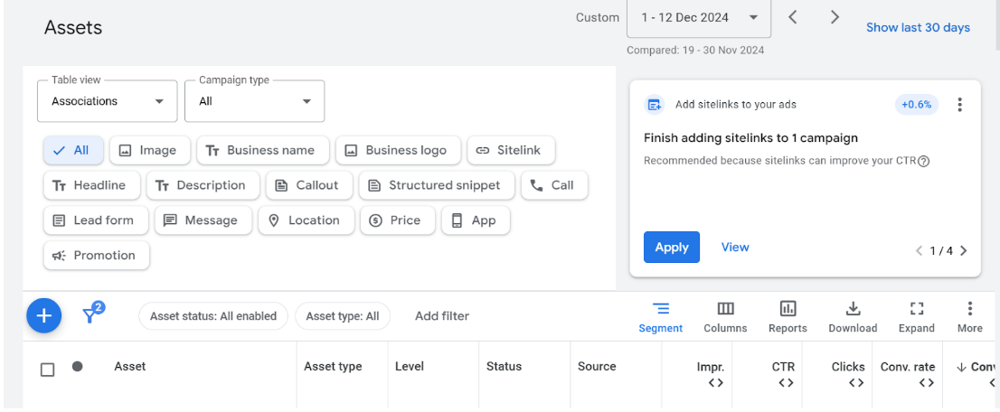Download the assets table

click(x=853, y=318)
